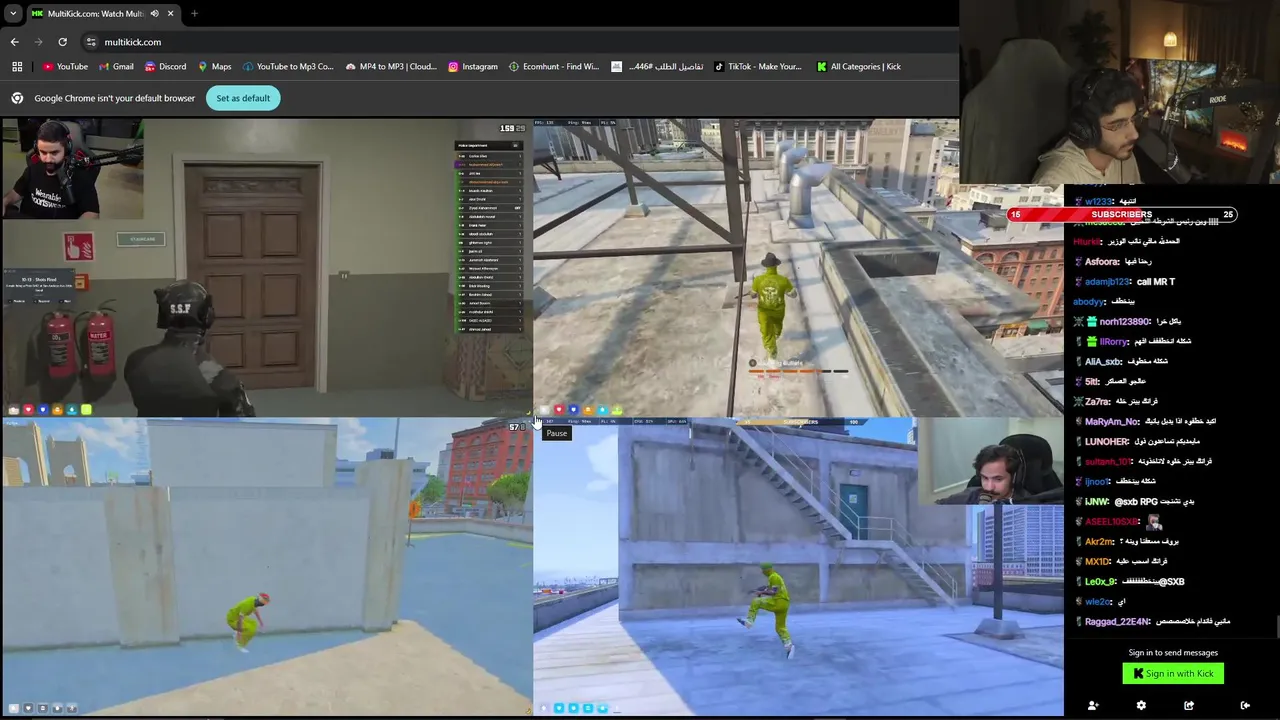
Task: Open the Ecomhunt bookmark
Action: coord(553,66)
